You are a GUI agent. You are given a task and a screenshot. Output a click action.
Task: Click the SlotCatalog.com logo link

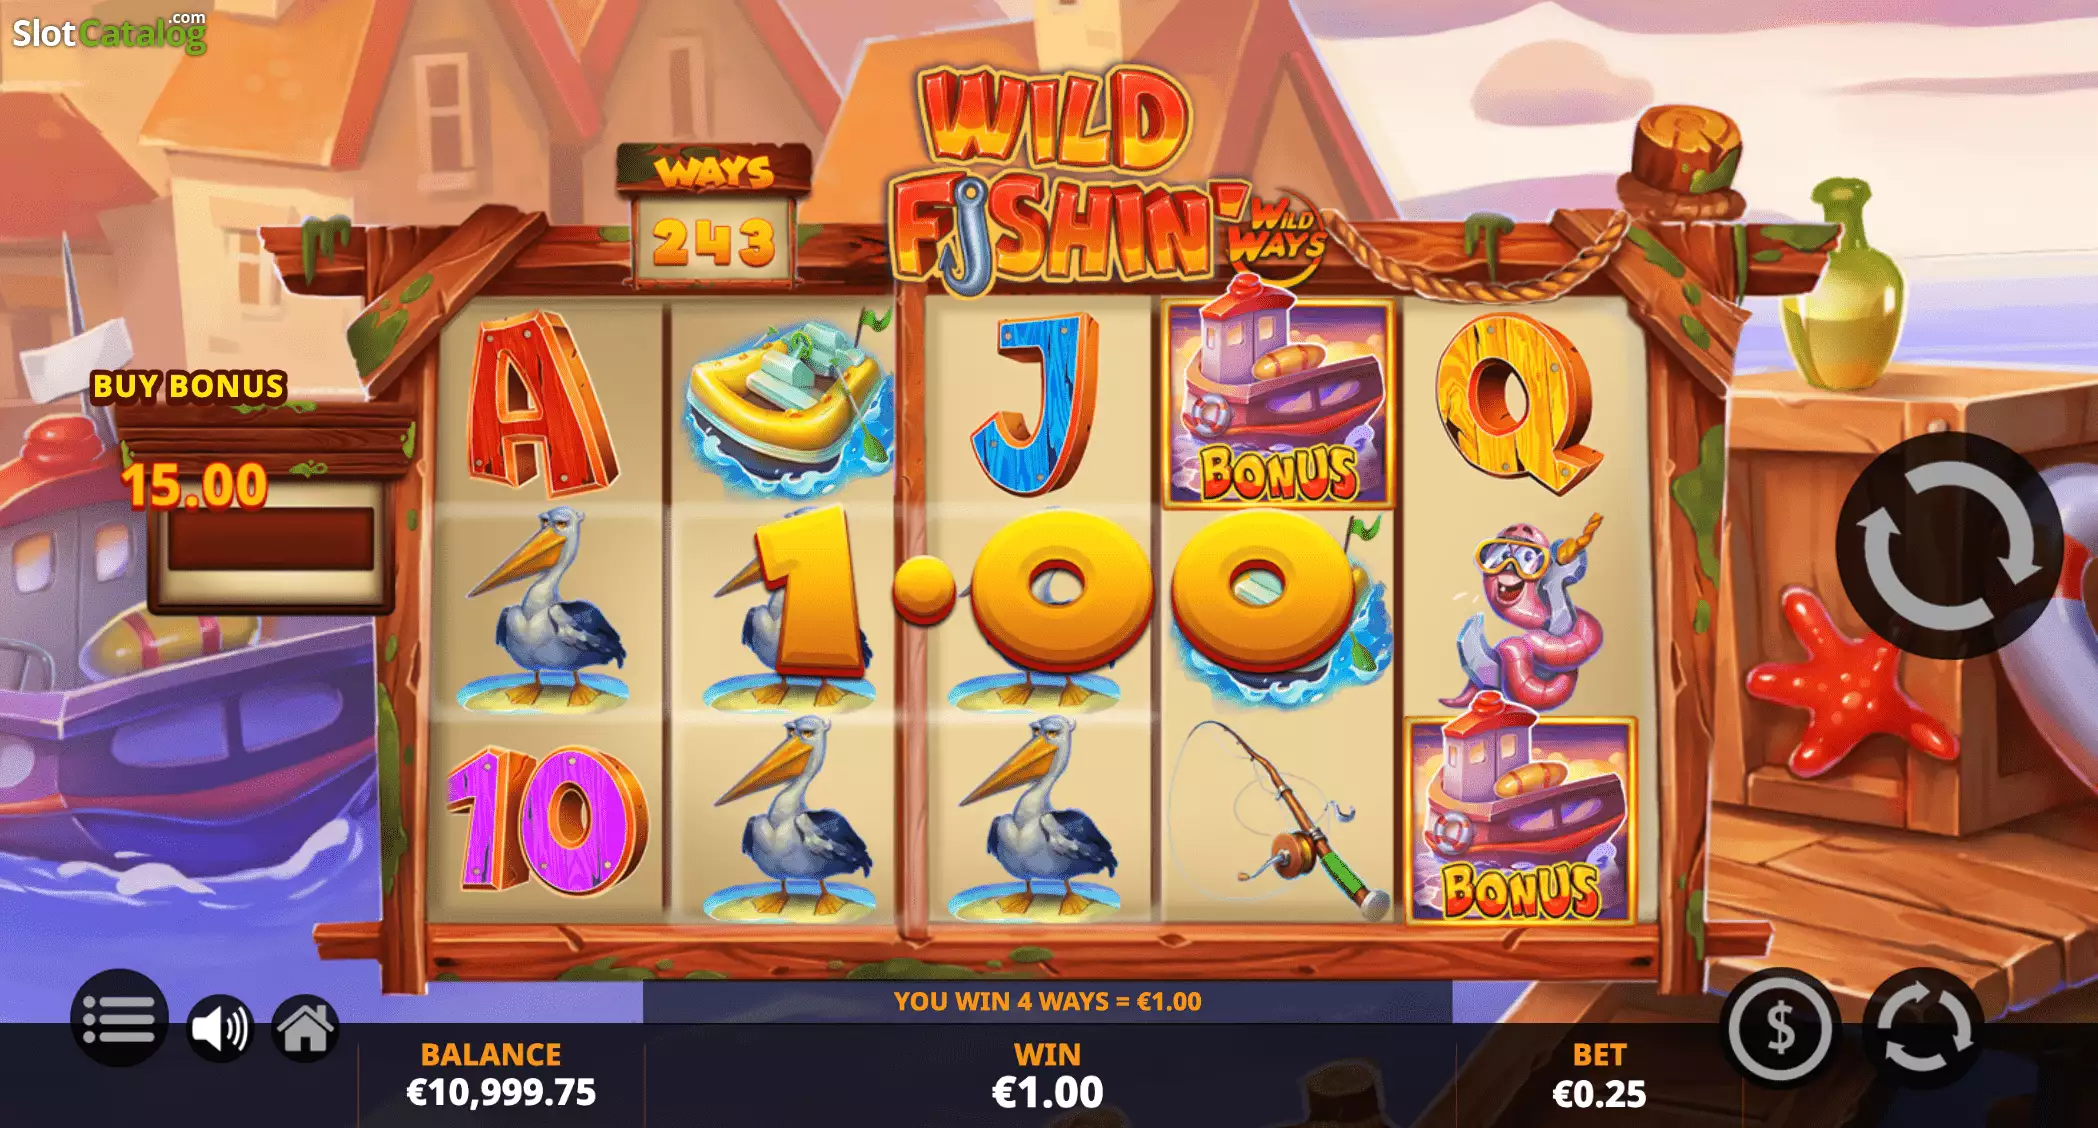110,32
